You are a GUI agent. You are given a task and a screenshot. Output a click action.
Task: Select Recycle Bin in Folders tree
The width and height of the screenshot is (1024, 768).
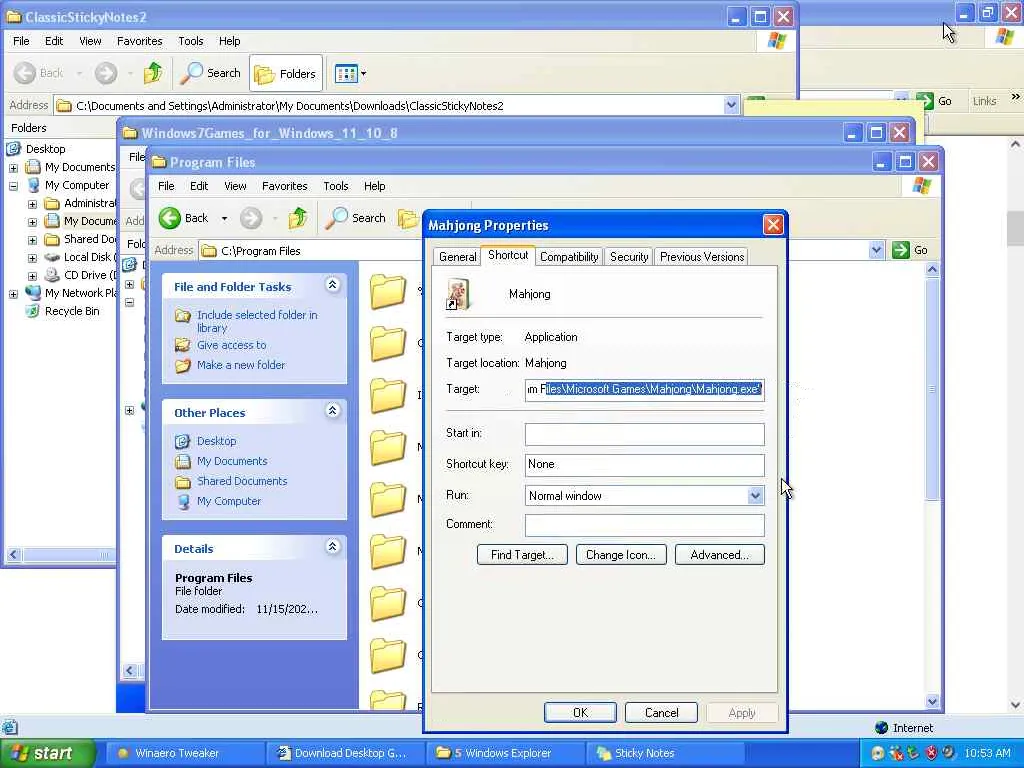click(x=72, y=312)
